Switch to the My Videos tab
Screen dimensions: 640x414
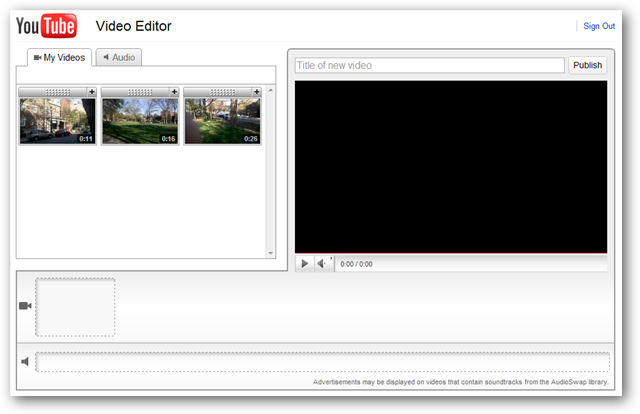(x=60, y=58)
